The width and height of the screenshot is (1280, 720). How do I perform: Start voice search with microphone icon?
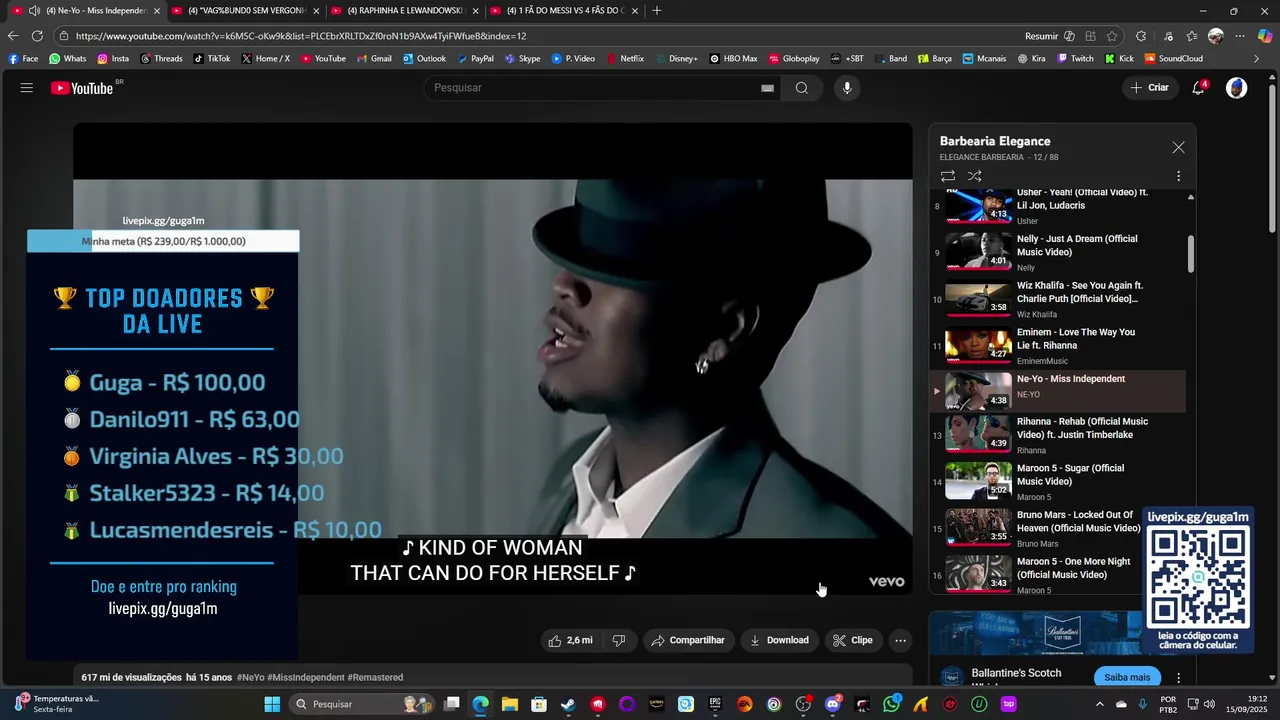847,88
